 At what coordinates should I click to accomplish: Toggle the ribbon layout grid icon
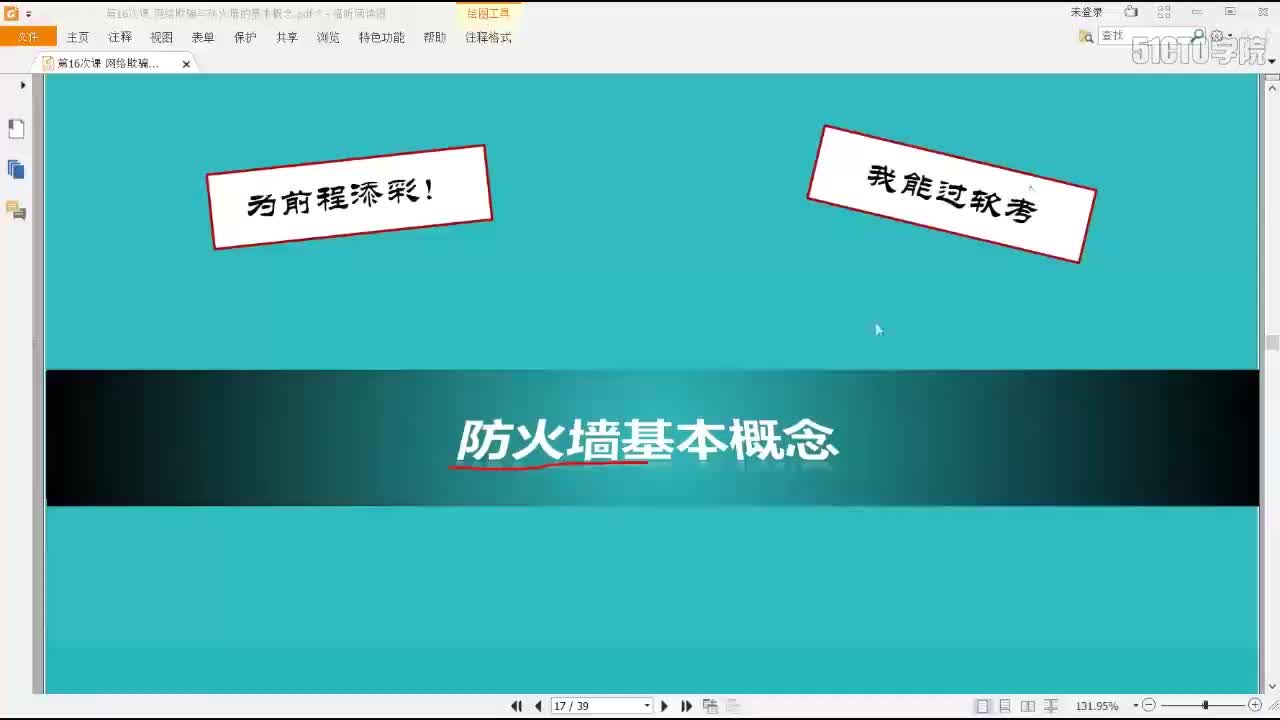click(x=1164, y=12)
